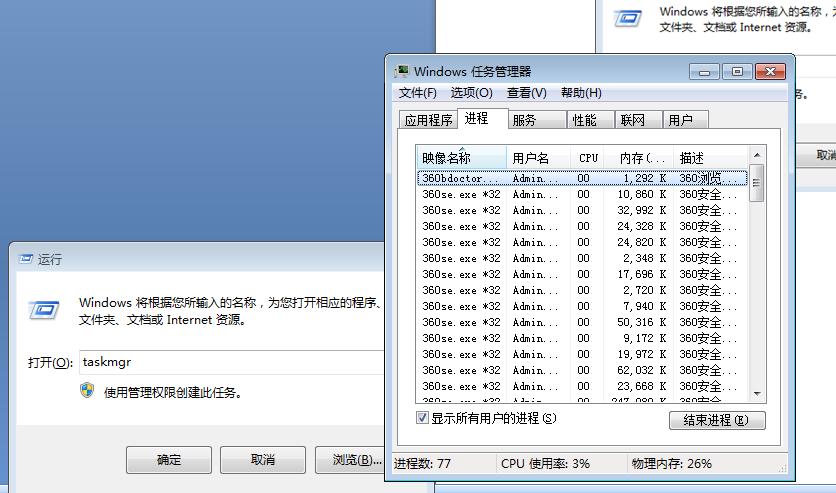Click 确定 in the 运行 dialog
The image size is (836, 493).
[x=169, y=460]
